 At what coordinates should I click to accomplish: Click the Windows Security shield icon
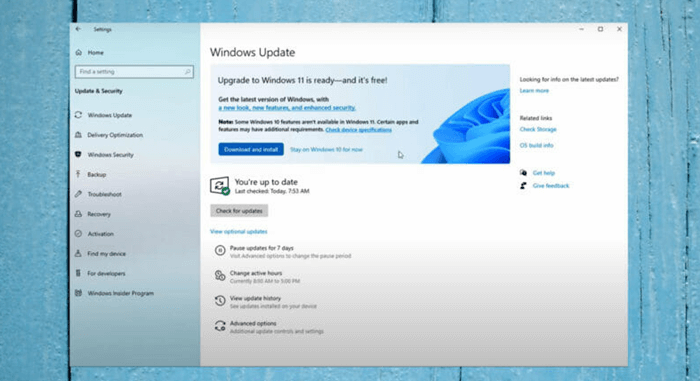pyautogui.click(x=78, y=154)
